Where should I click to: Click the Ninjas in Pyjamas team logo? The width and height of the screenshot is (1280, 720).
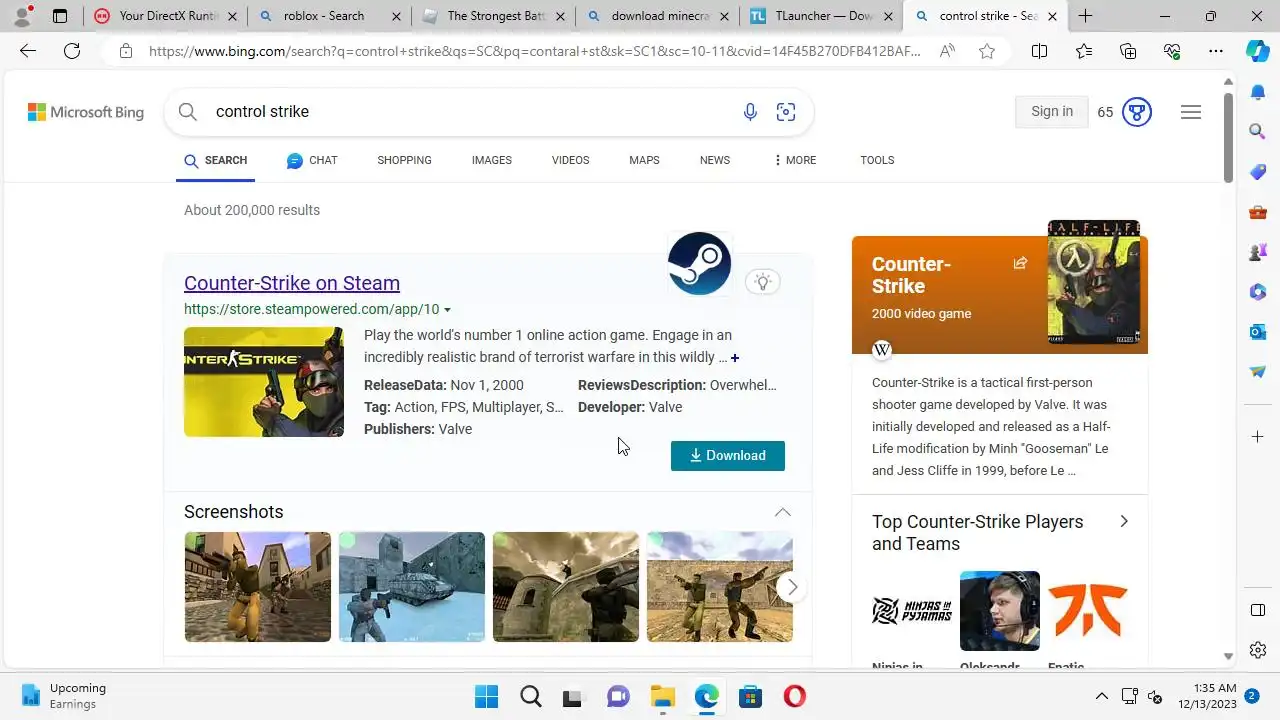[912, 611]
